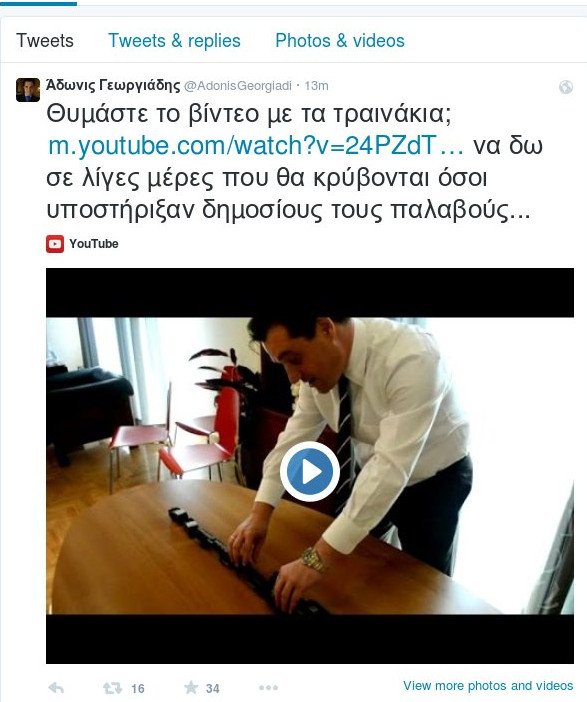Switch to Tweets & replies tab
This screenshot has height=702, width=587.
click(175, 41)
